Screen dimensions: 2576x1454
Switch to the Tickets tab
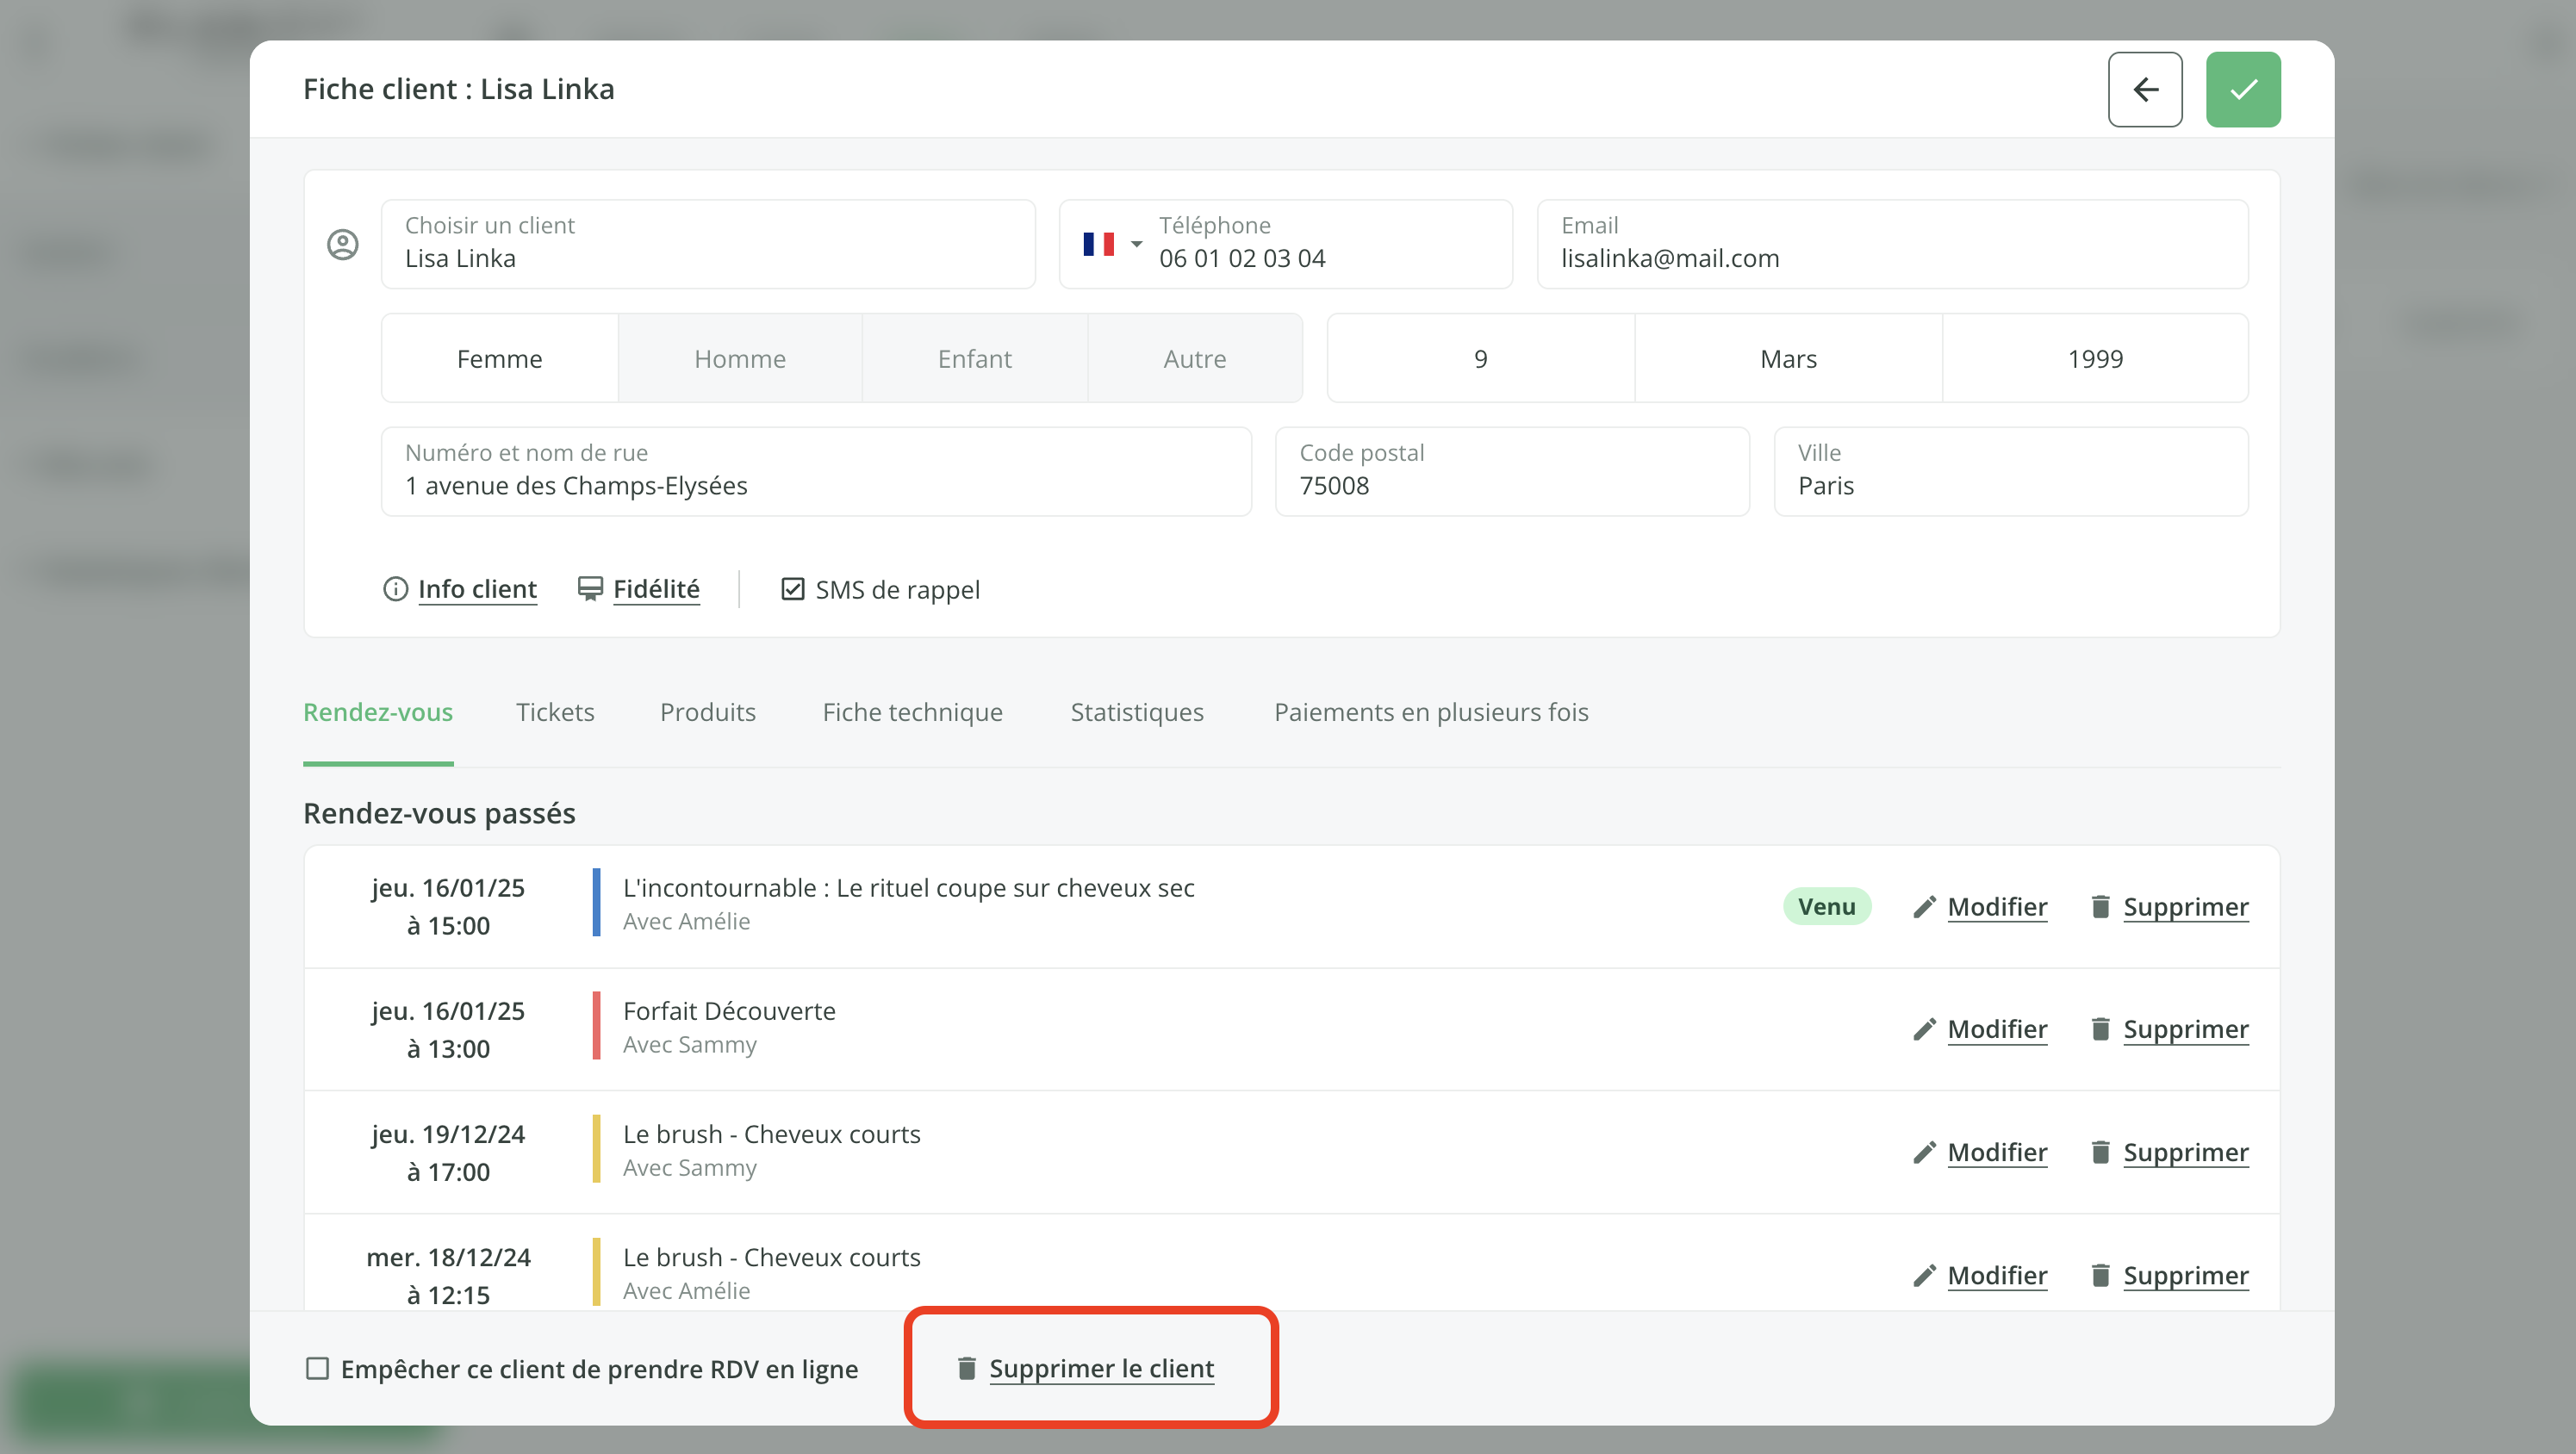pyautogui.click(x=554, y=712)
